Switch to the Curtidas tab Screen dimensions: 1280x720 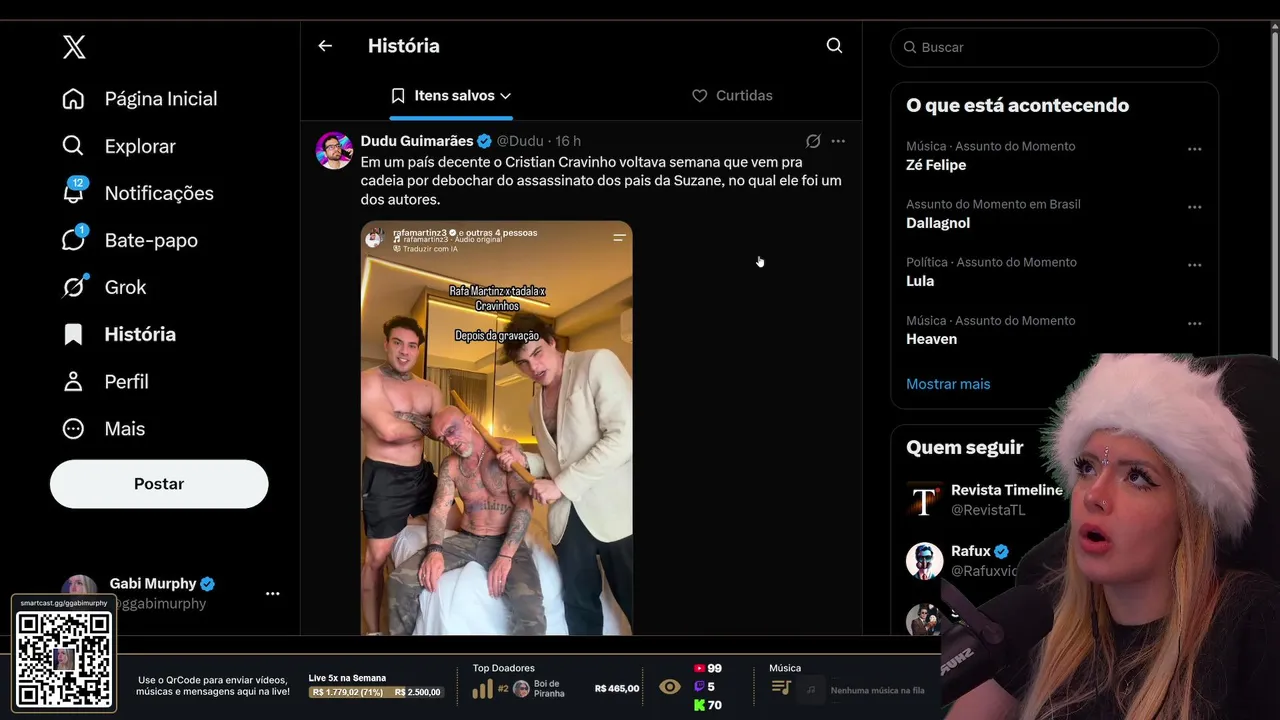[x=732, y=96]
